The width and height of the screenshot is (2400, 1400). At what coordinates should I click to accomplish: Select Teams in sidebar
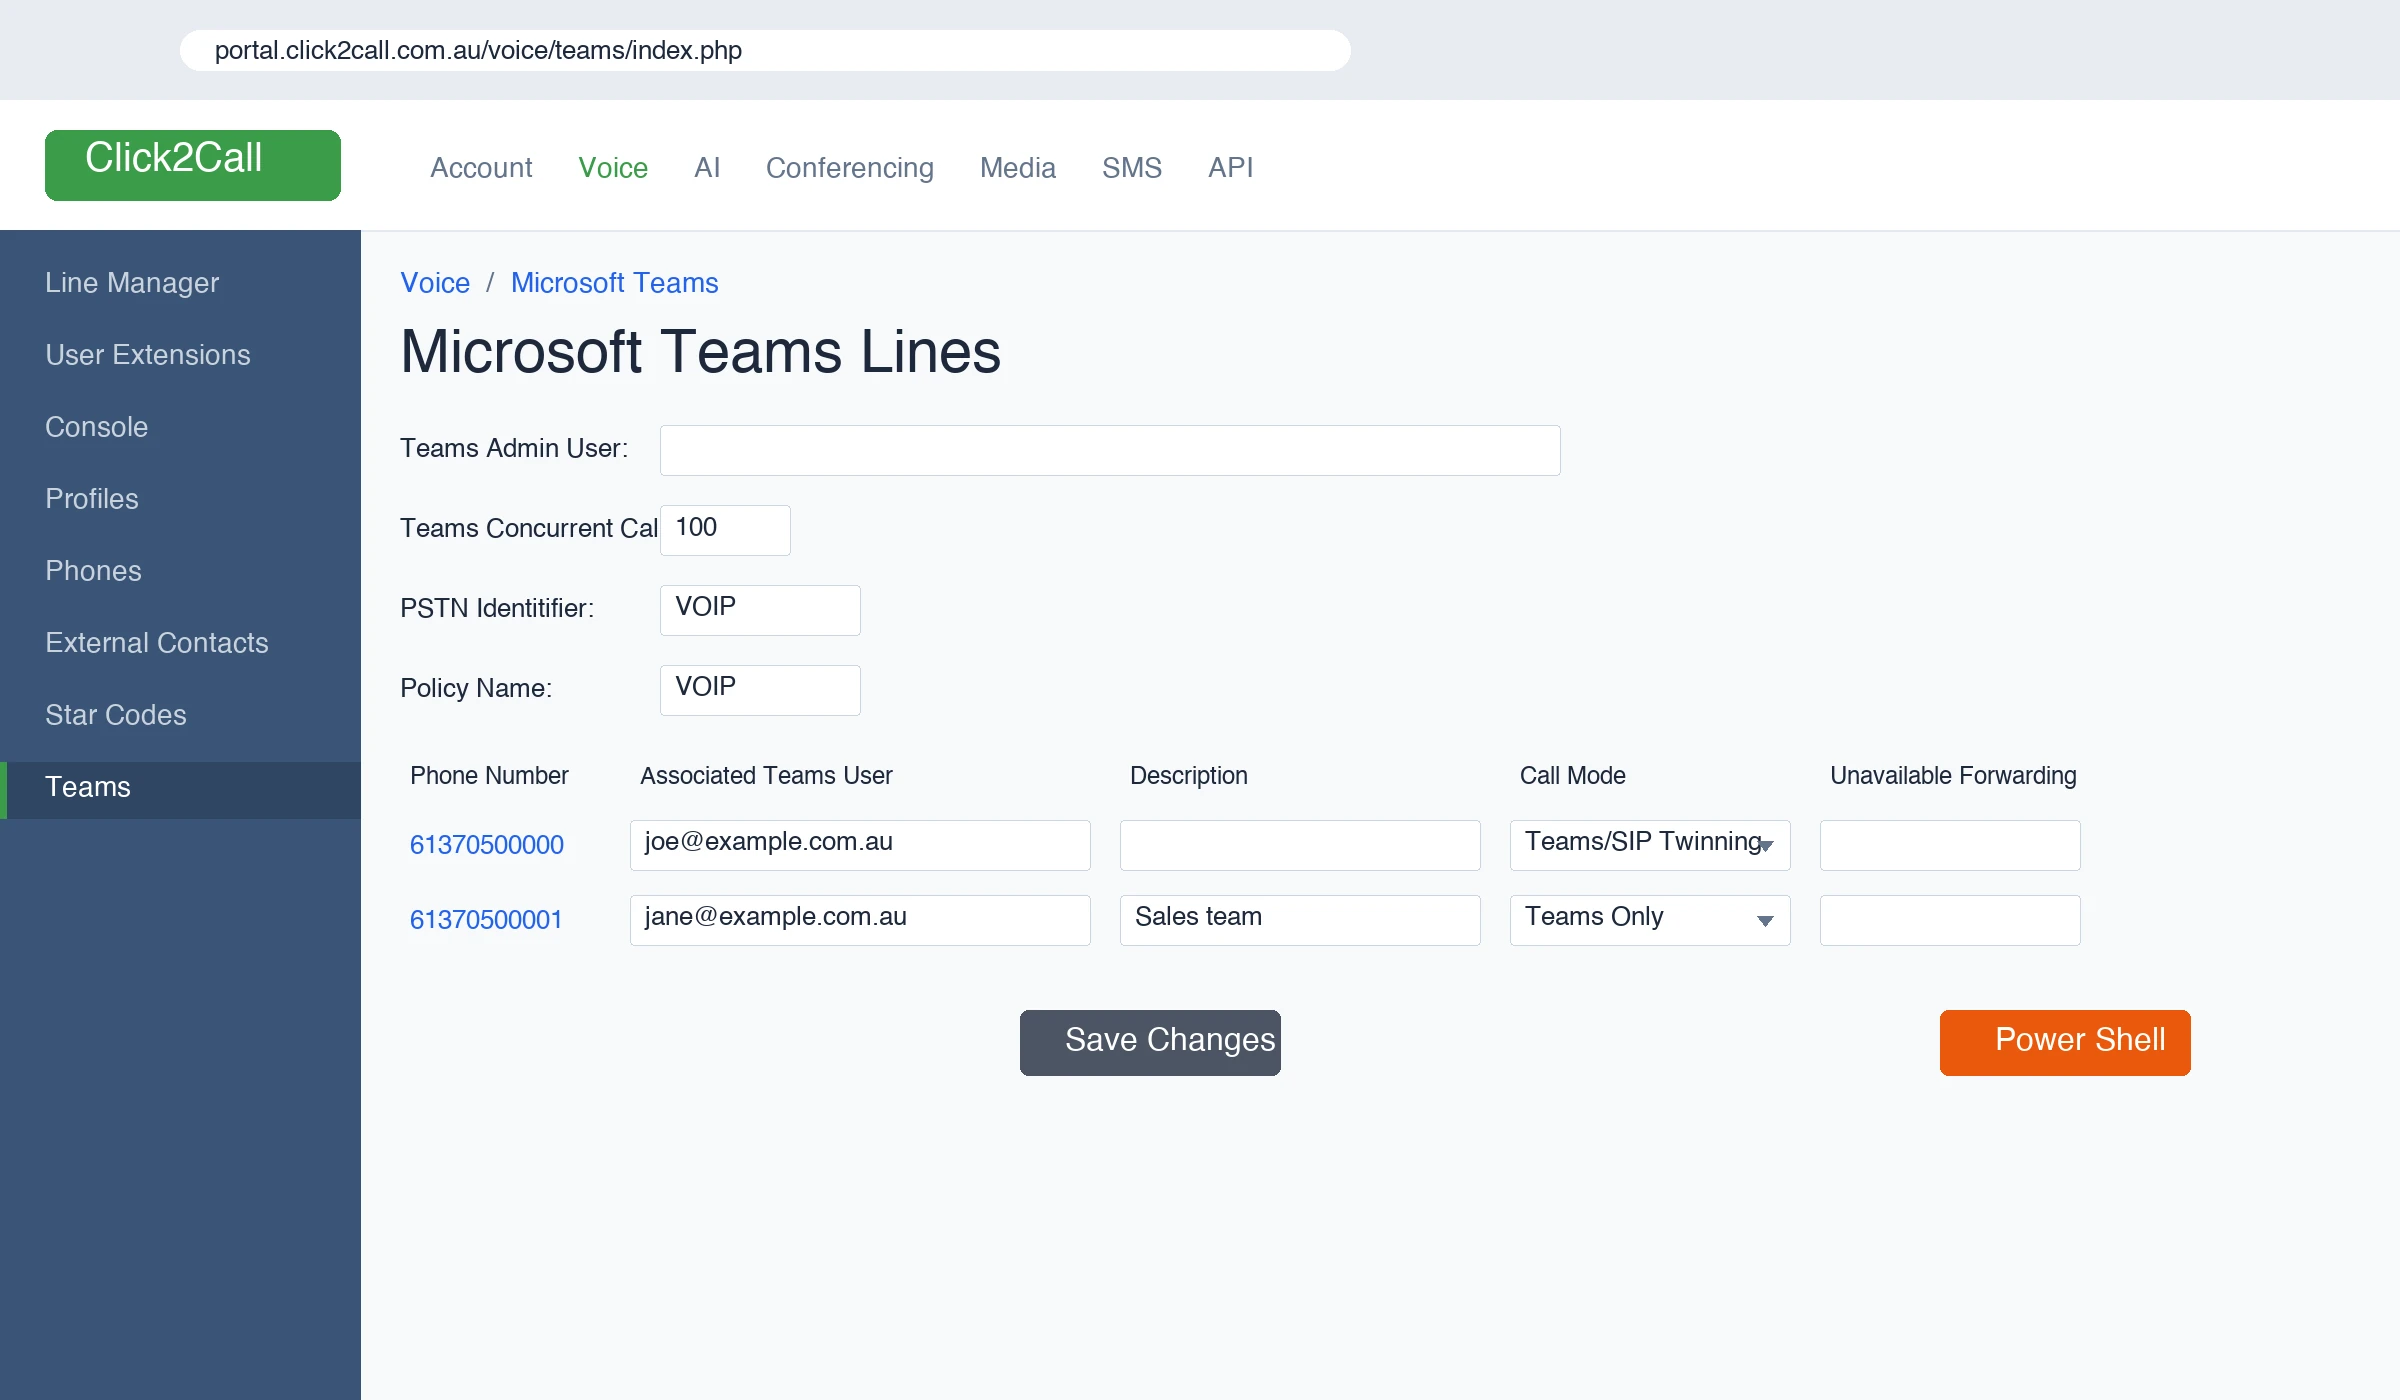180,790
